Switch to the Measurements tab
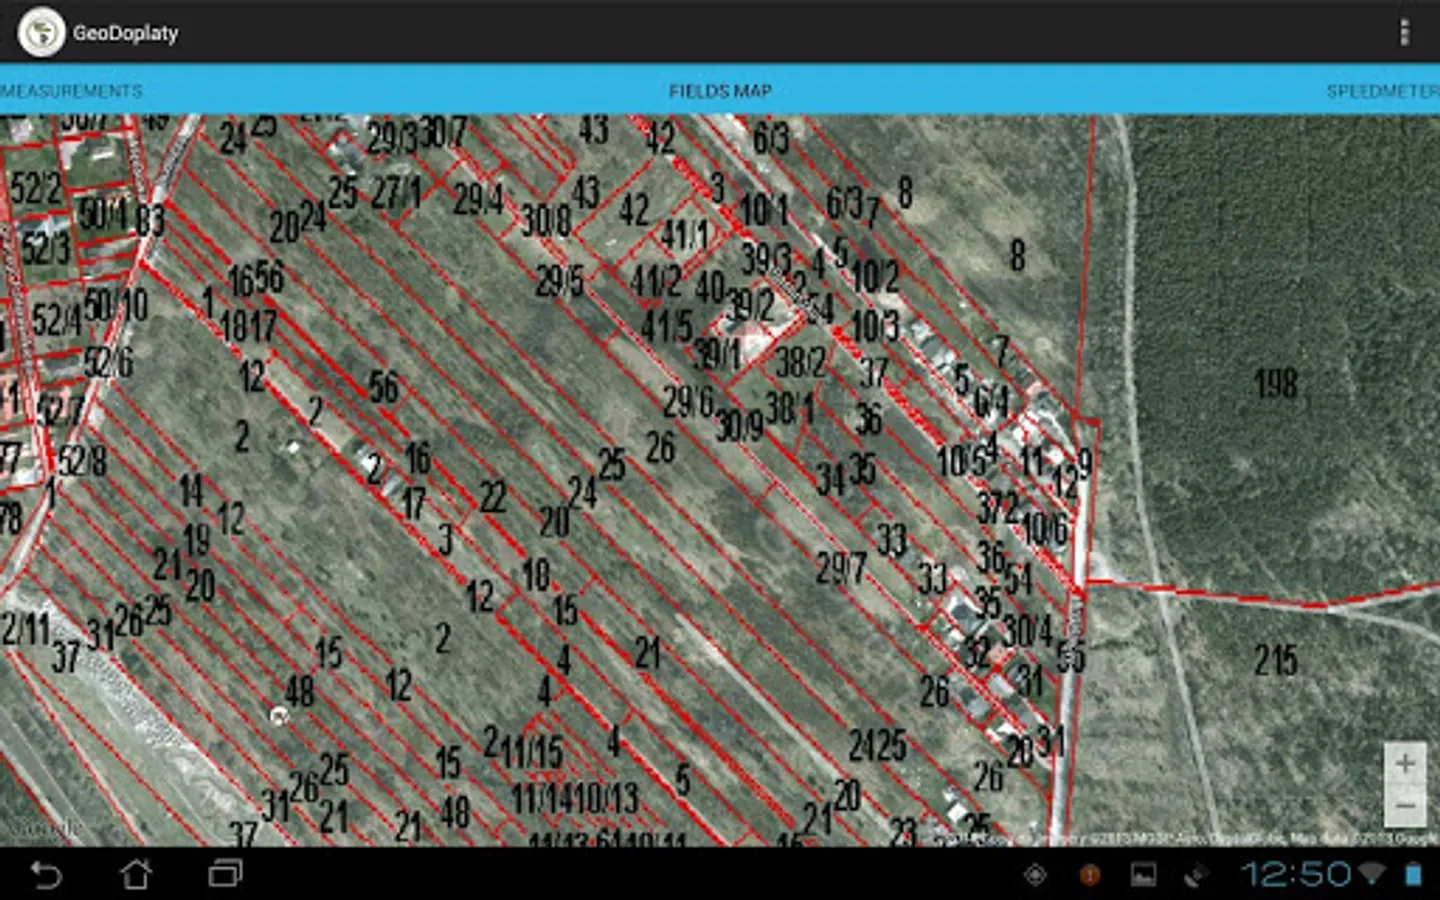This screenshot has height=900, width=1440. (x=72, y=91)
